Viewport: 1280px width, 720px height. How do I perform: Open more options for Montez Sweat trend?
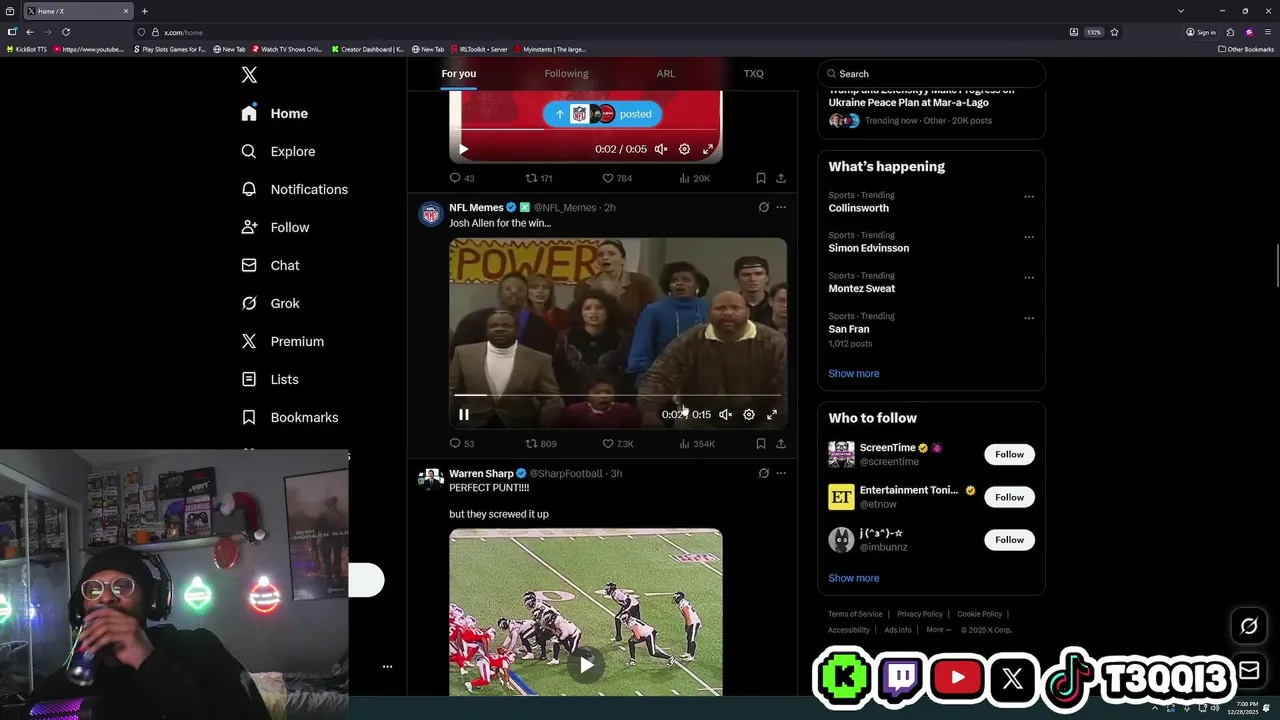[x=1029, y=277]
